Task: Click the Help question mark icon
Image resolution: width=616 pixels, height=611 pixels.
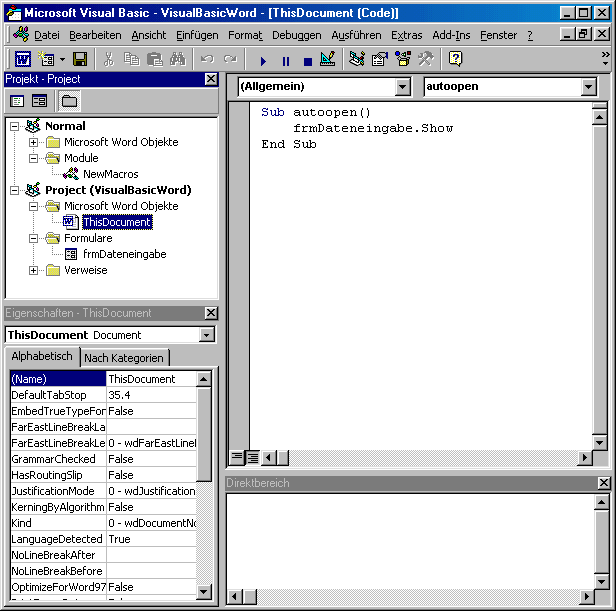Action: click(455, 59)
